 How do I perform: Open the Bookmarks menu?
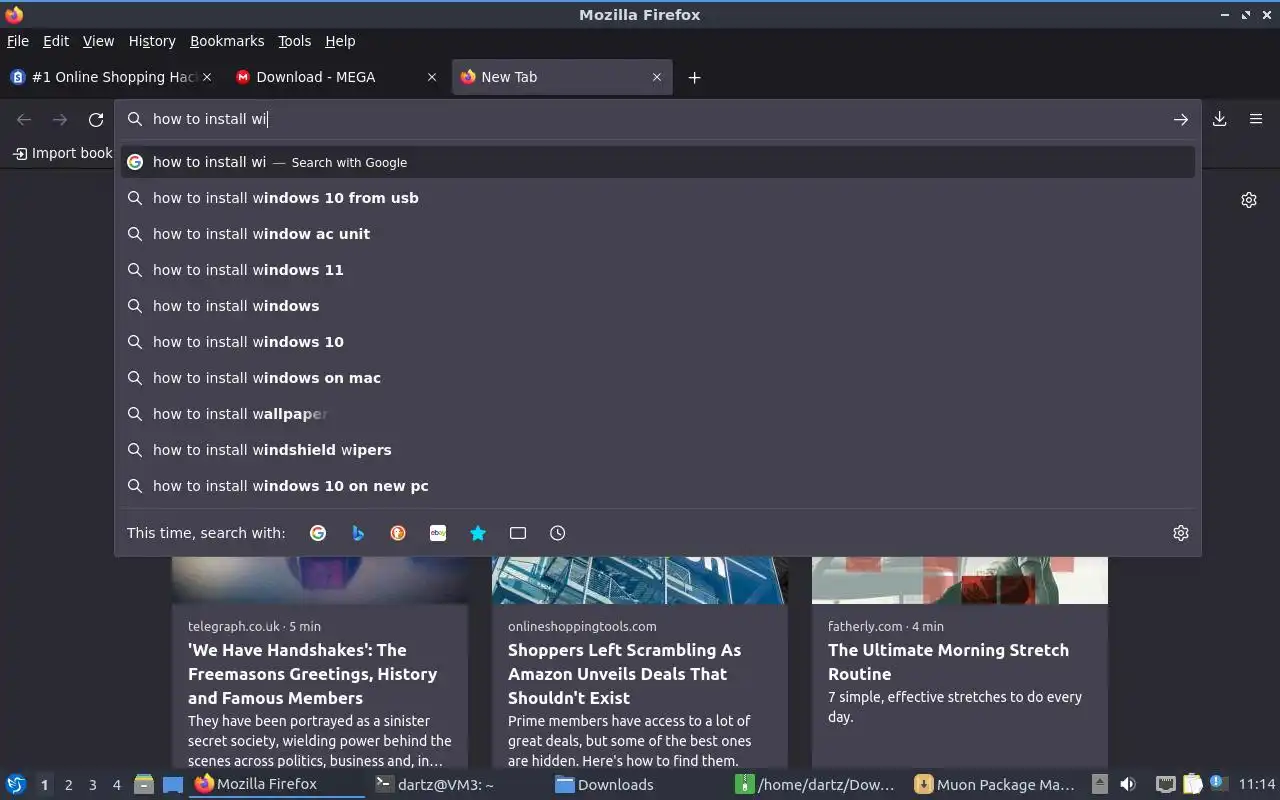227,41
